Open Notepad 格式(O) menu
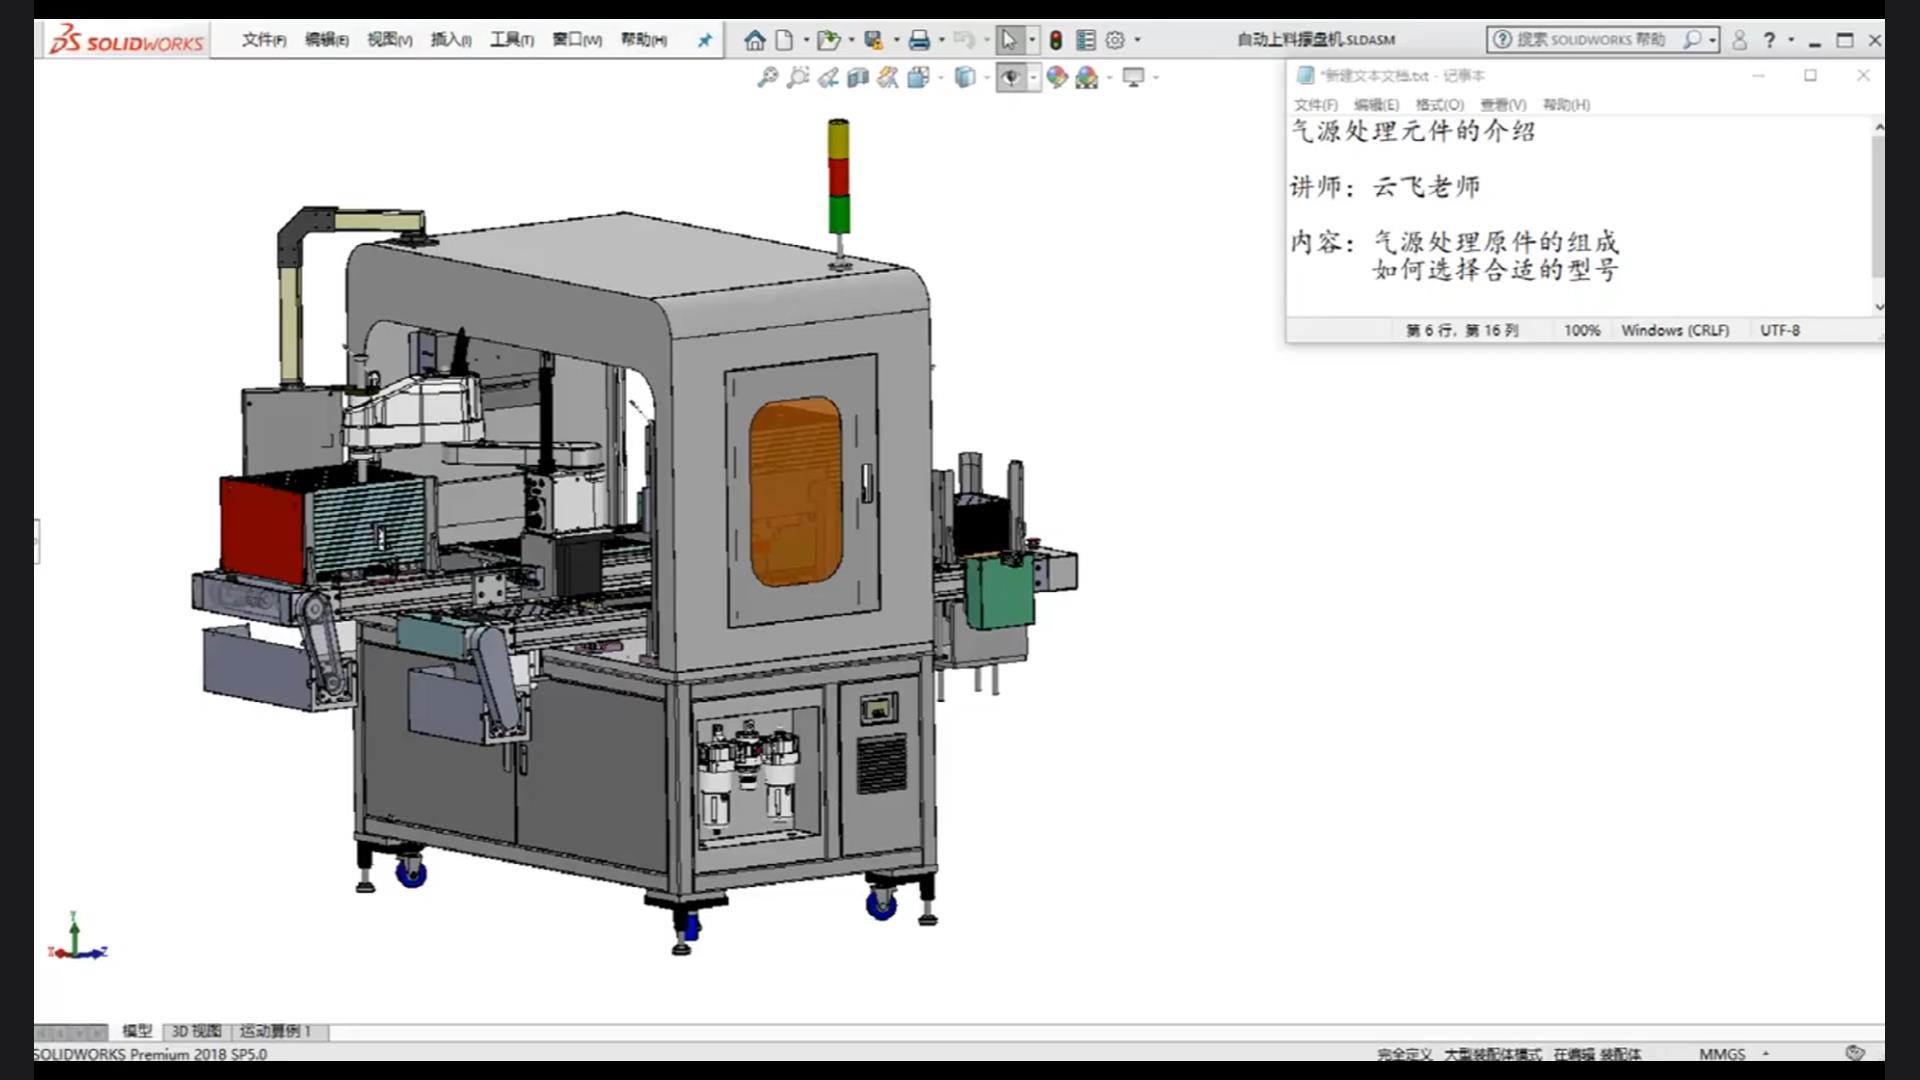 (x=1440, y=105)
